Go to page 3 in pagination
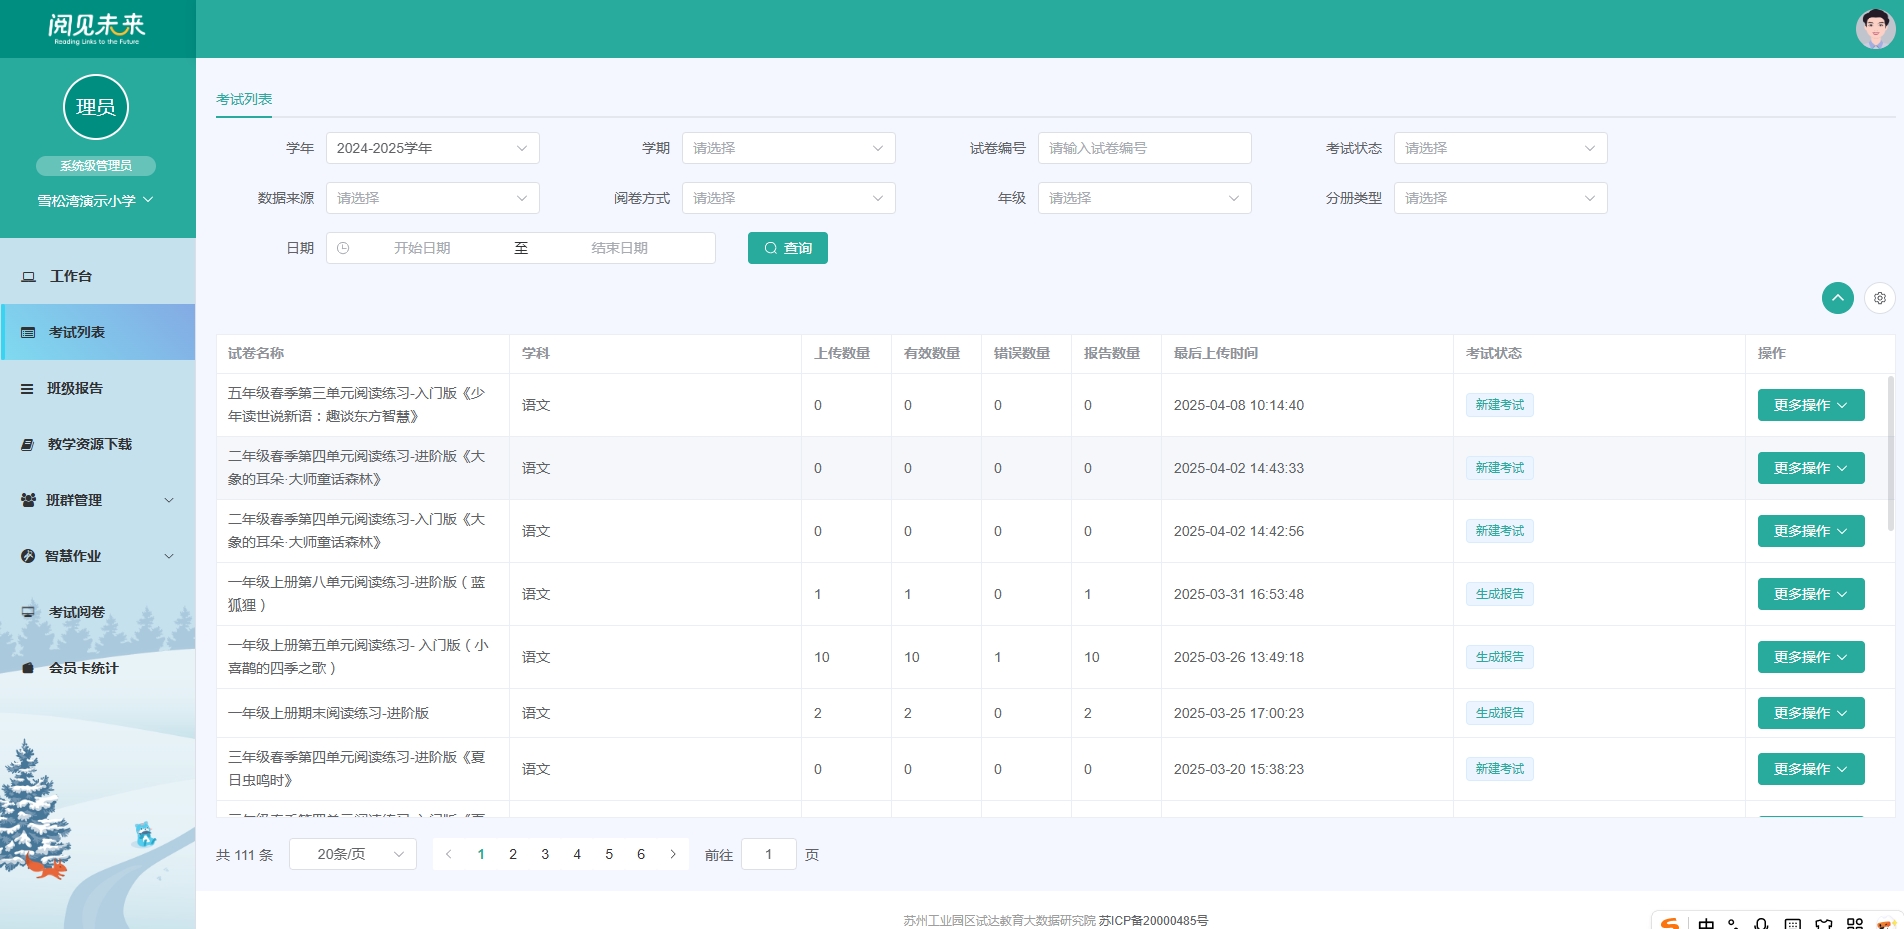 point(545,854)
